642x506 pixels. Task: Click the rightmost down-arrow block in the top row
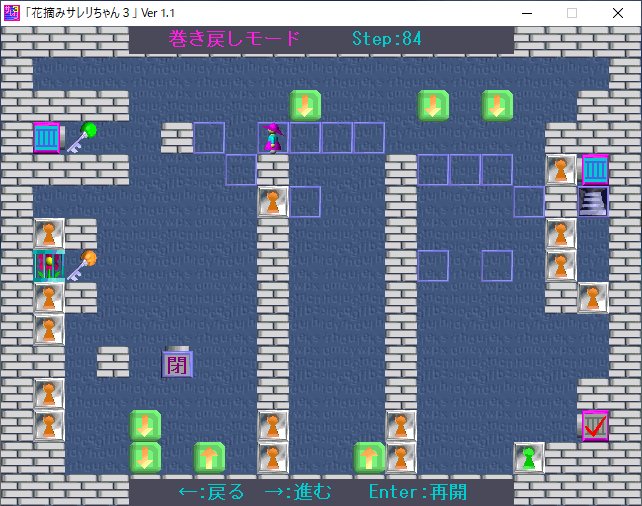tap(497, 105)
